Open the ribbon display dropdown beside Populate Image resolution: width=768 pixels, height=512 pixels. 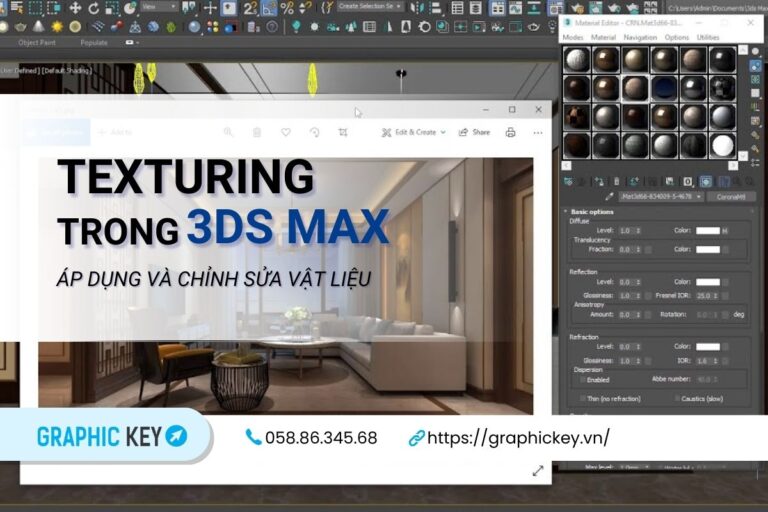[132, 43]
